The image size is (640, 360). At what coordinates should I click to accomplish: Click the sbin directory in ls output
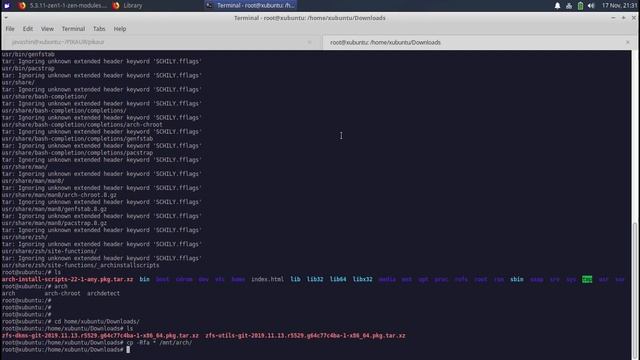tap(516, 279)
